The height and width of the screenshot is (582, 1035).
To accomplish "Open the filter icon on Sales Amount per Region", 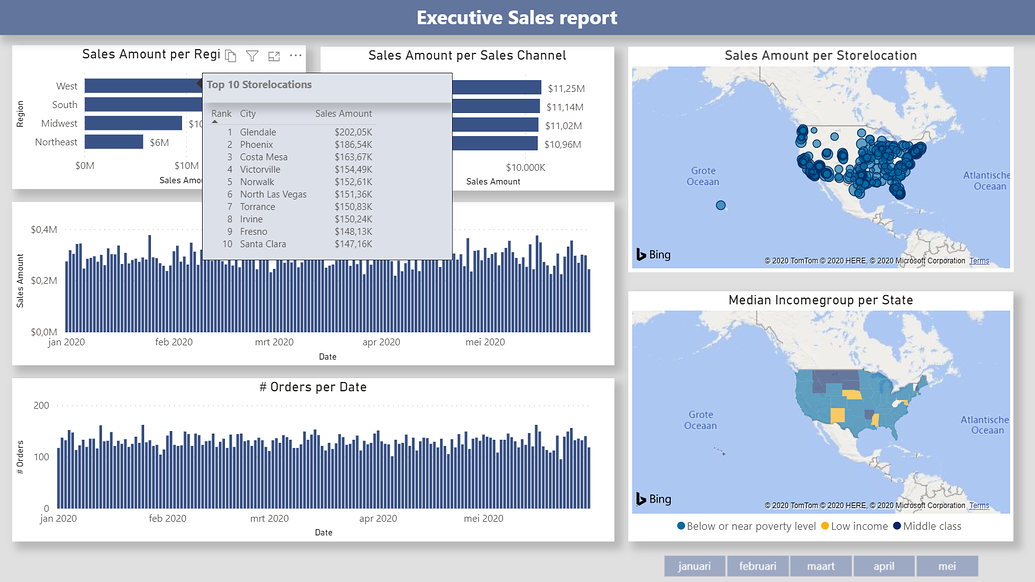I will coord(253,57).
